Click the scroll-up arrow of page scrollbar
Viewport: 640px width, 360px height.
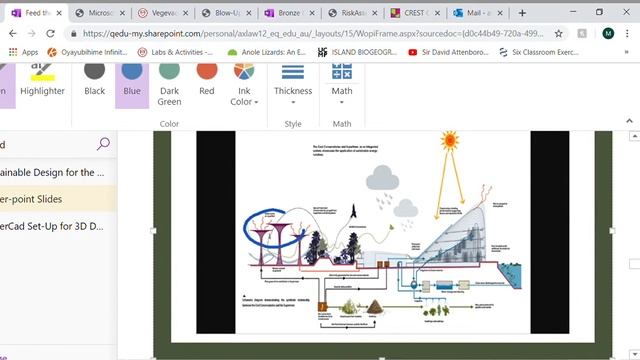tap(634, 136)
